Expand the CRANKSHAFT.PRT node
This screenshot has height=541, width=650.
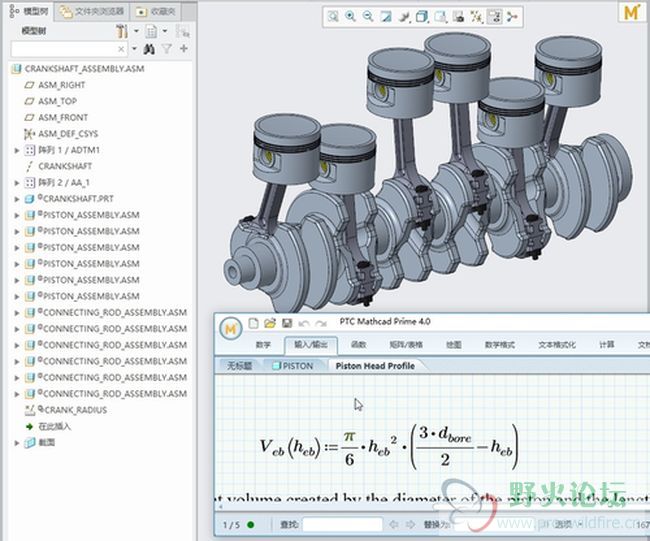tap(17, 199)
